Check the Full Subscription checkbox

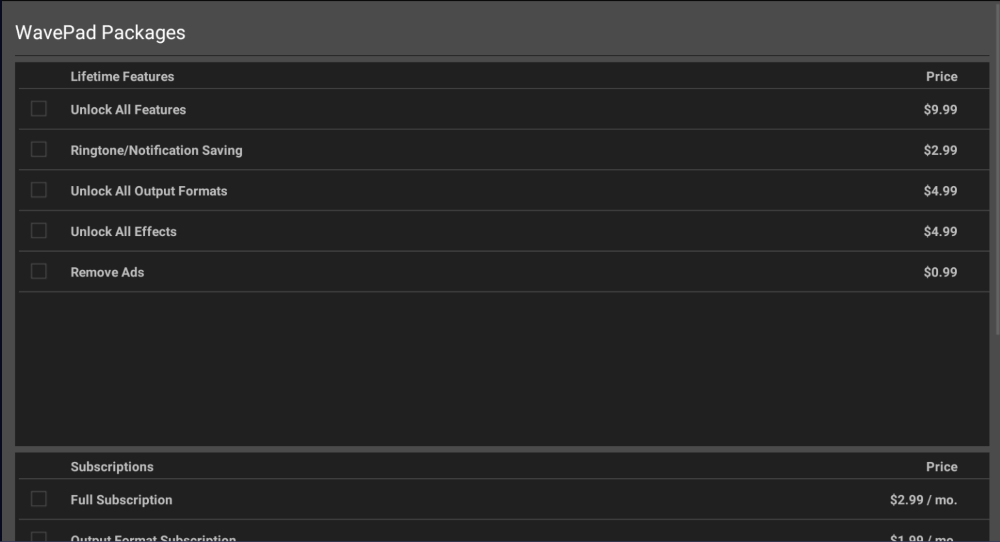[39, 499]
